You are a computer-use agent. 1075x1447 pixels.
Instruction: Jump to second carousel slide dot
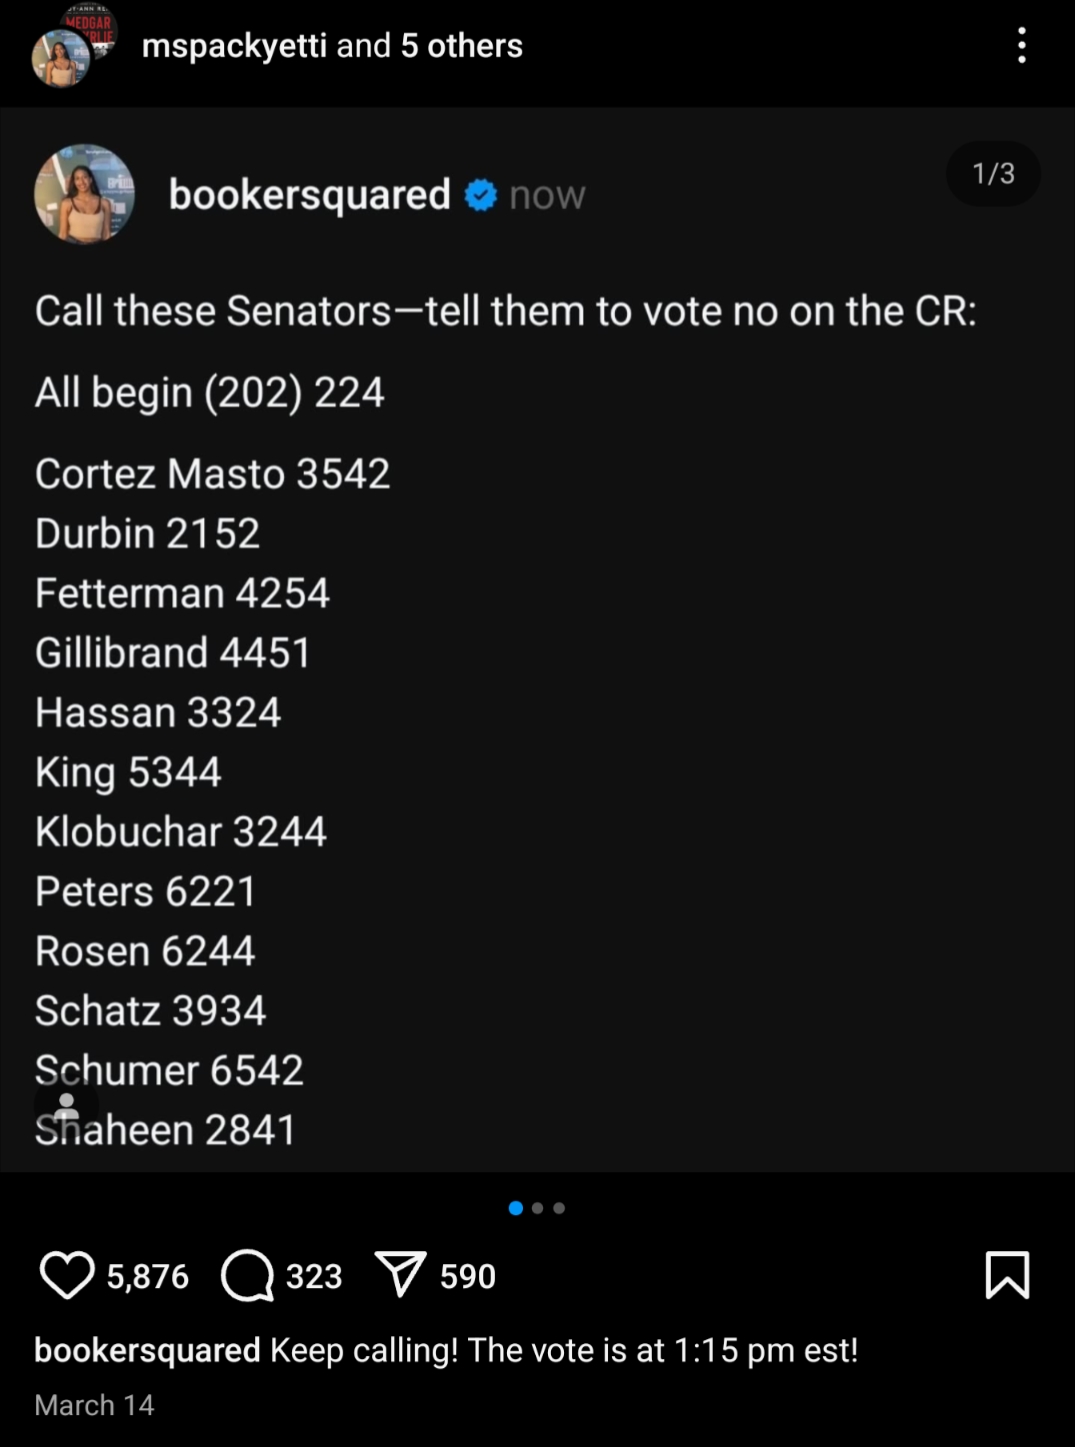coord(538,1208)
